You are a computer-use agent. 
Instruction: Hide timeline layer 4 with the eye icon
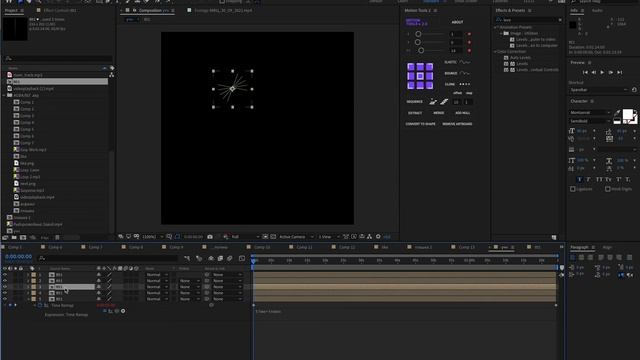[5, 293]
